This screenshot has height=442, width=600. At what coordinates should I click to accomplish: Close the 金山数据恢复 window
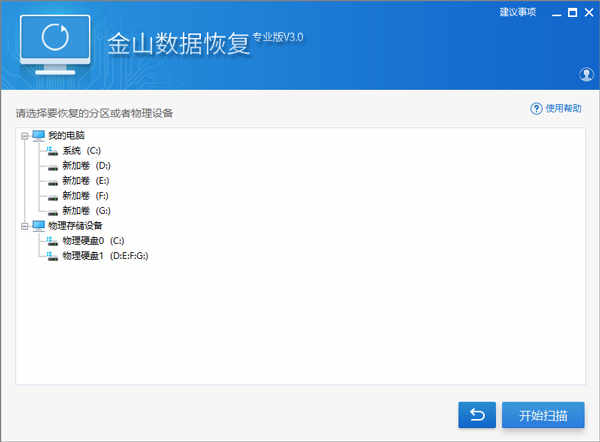coord(589,13)
